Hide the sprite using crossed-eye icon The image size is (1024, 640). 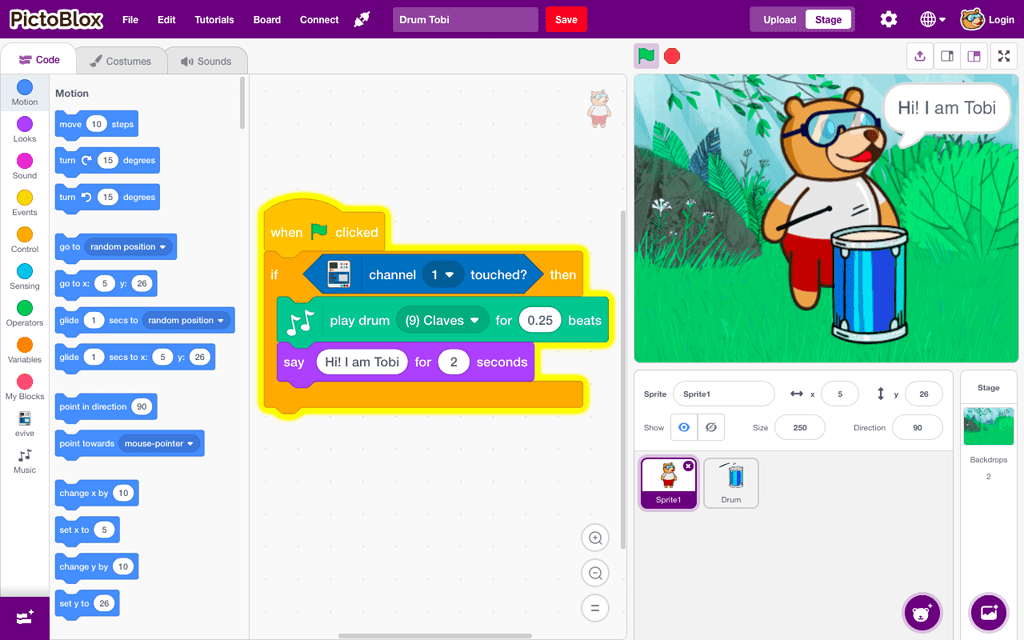[x=711, y=428]
